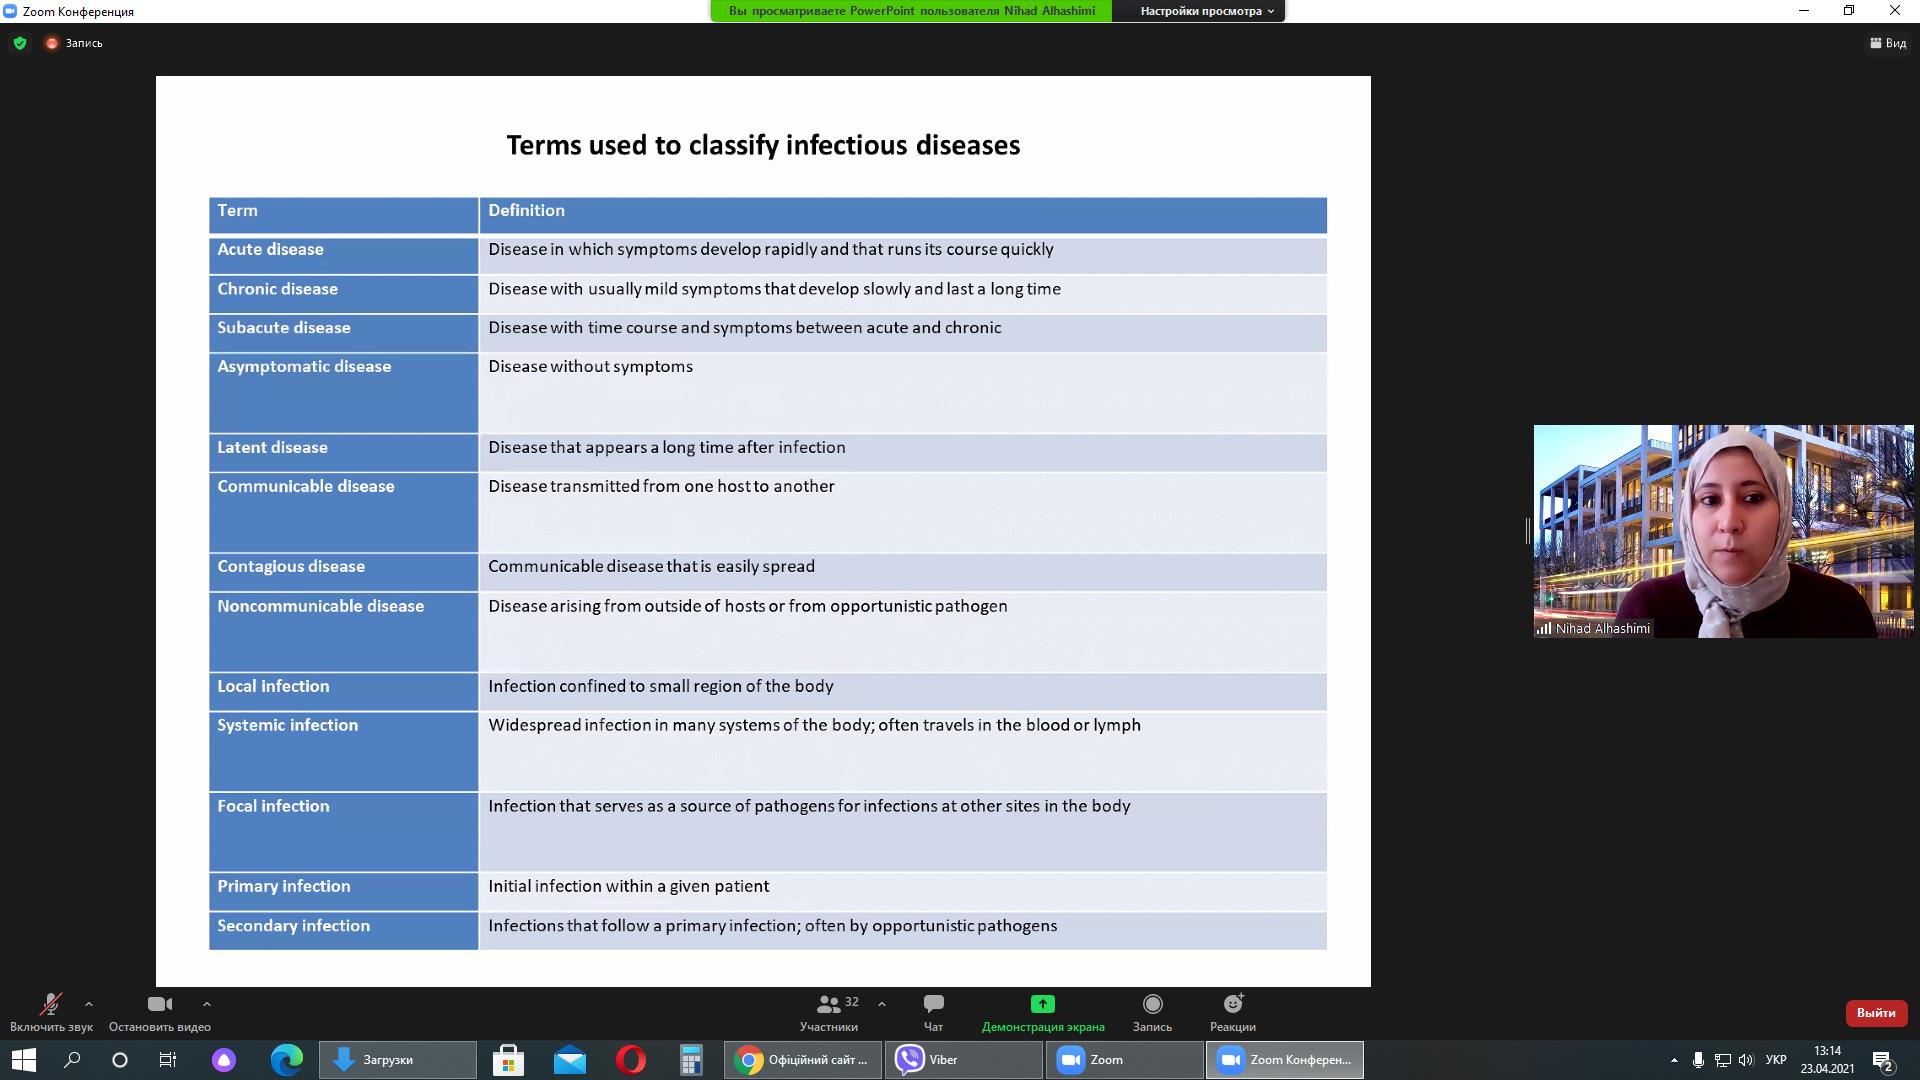Click Демонстрация экрана share screen button
1920x1080 pixels.
[x=1043, y=1012]
